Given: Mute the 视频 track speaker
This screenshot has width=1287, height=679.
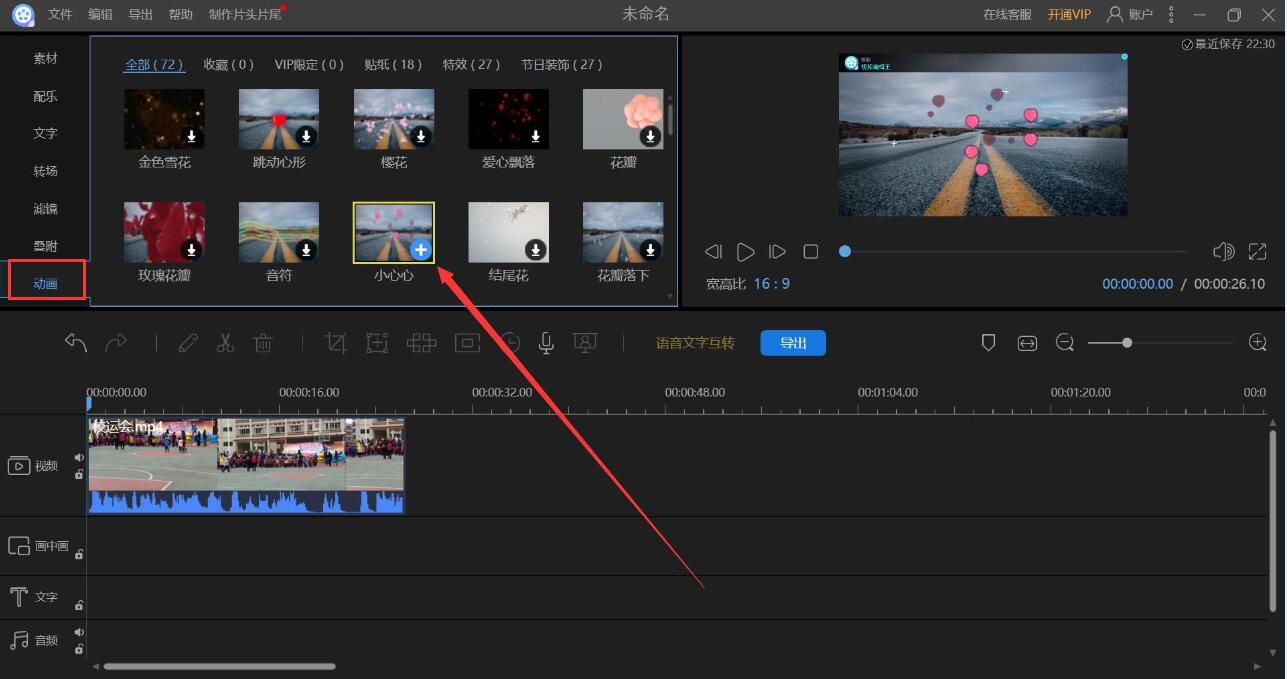Looking at the screenshot, I should coord(79,458).
